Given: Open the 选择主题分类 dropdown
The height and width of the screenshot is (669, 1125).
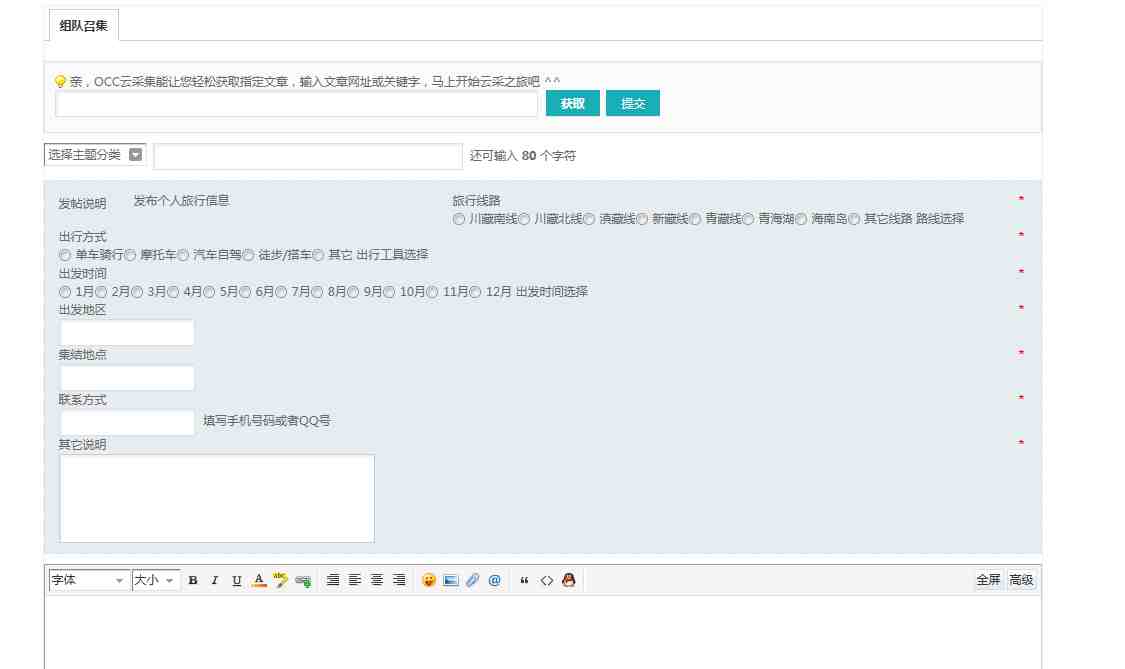Looking at the screenshot, I should (x=95, y=155).
